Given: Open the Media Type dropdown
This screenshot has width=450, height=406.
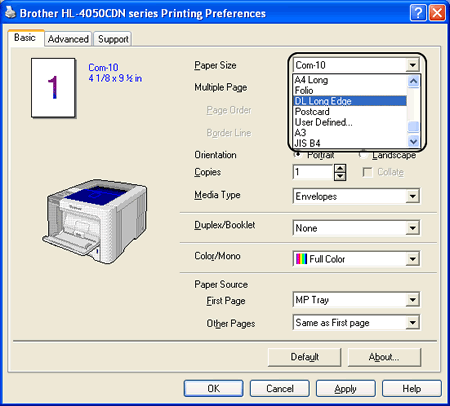Looking at the screenshot, I should [356, 196].
